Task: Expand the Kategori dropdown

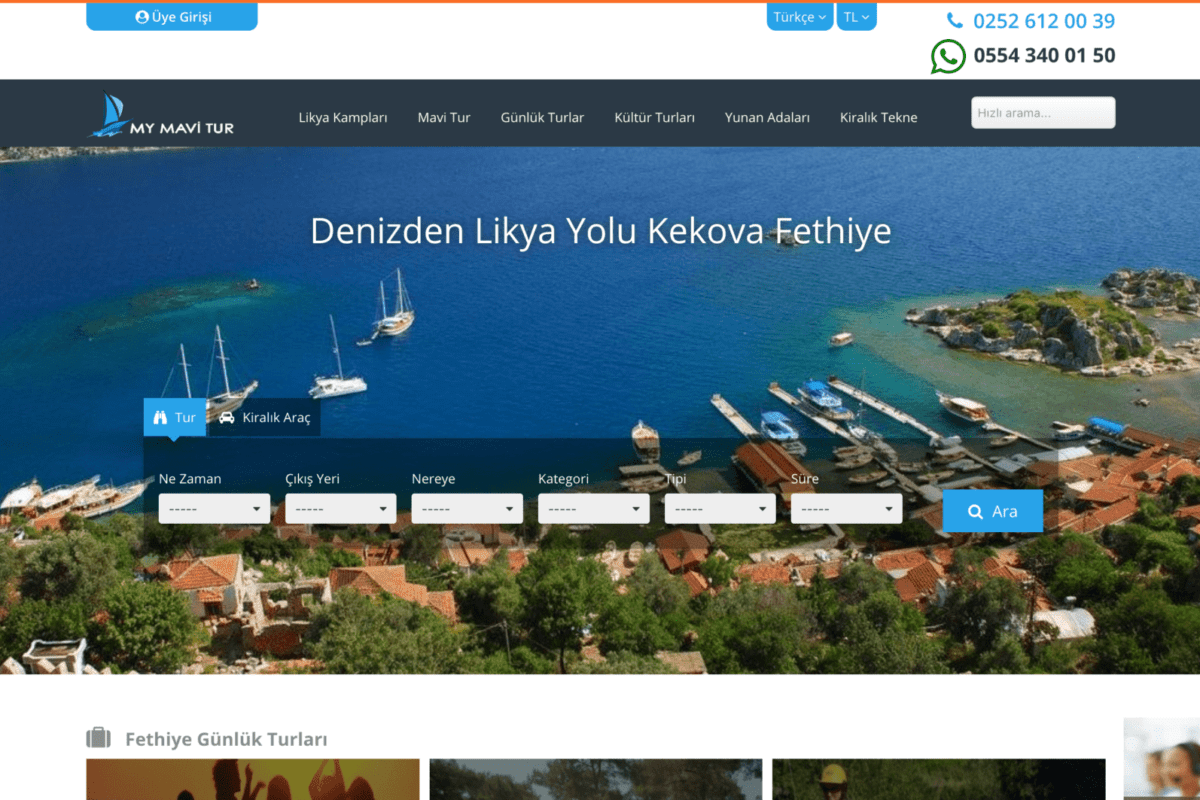Action: point(594,509)
